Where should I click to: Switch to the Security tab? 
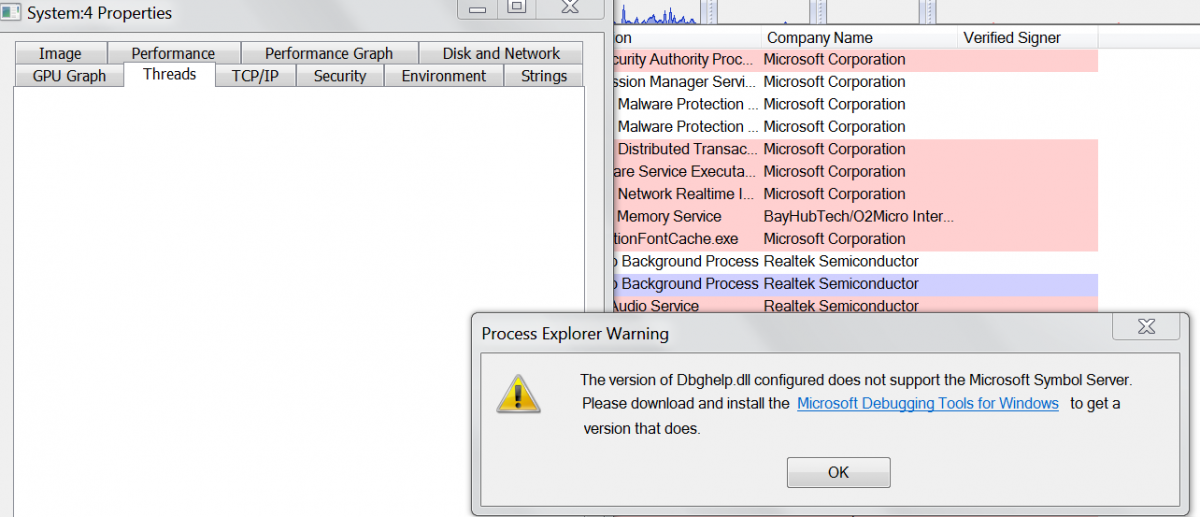pyautogui.click(x=340, y=76)
